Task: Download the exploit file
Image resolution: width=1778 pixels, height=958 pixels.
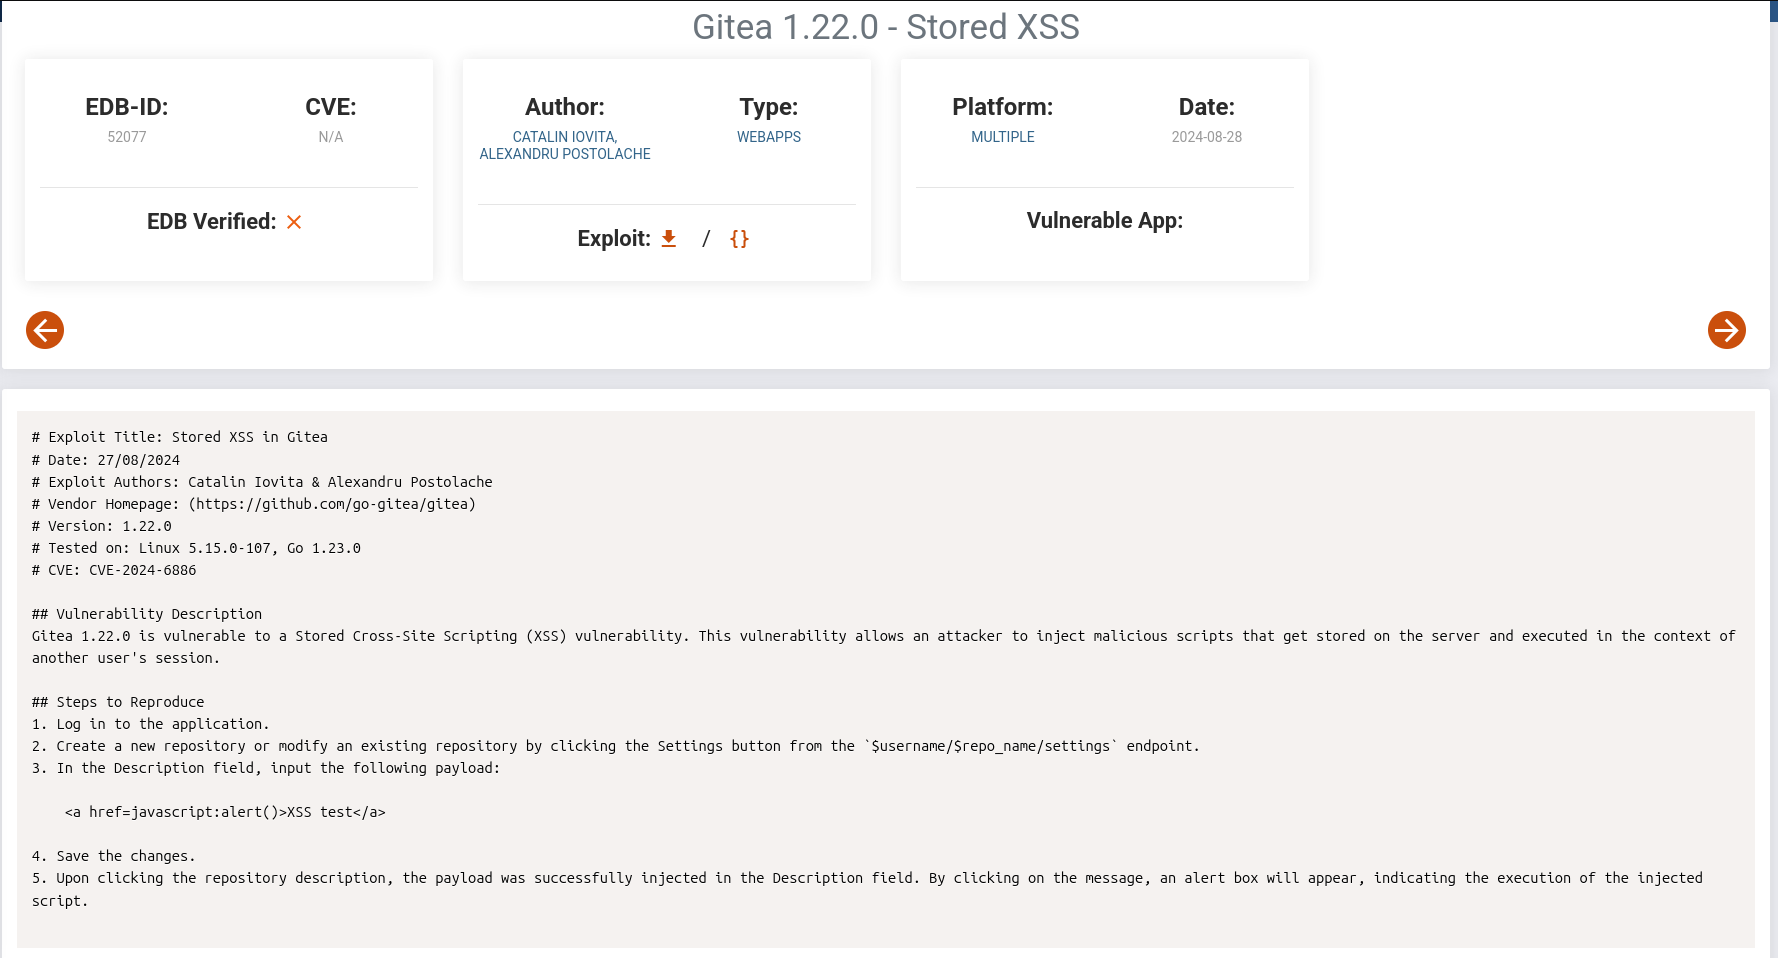Action: pos(669,239)
